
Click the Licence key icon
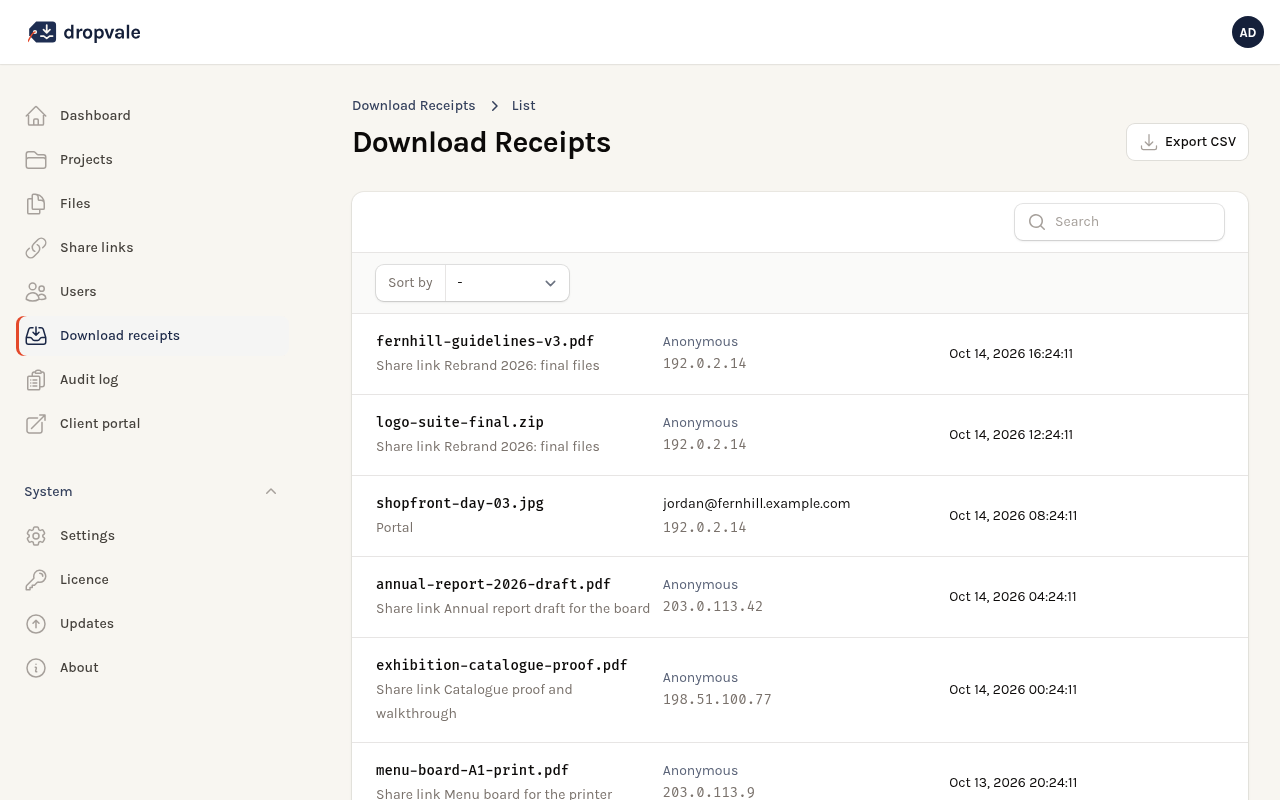click(36, 580)
